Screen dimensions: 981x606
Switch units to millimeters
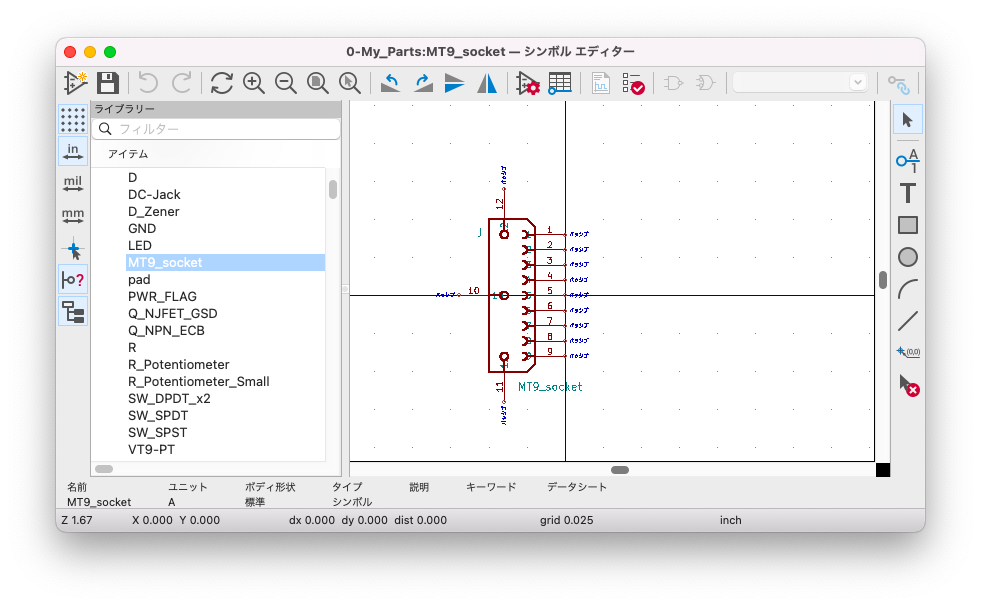[73, 215]
